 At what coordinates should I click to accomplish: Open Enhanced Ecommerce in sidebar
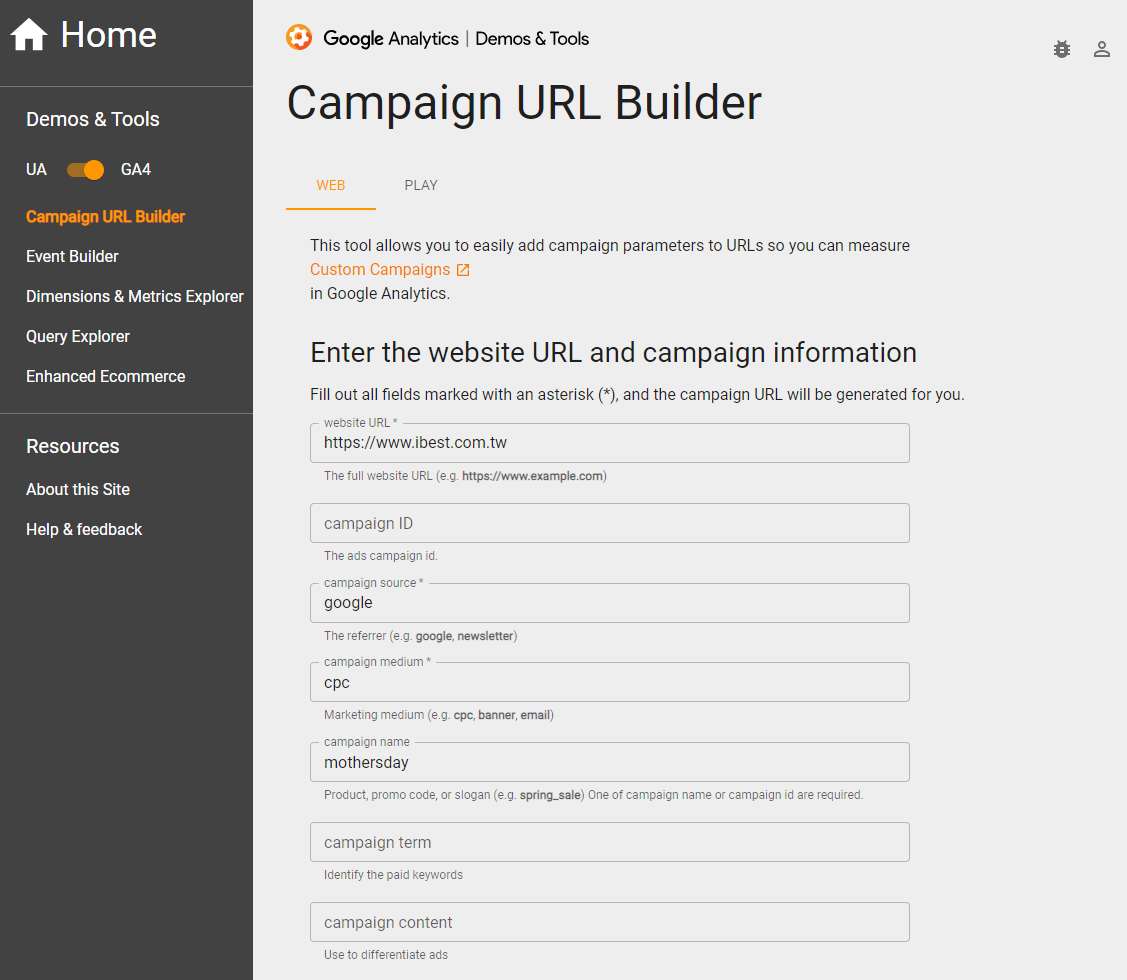click(x=106, y=376)
